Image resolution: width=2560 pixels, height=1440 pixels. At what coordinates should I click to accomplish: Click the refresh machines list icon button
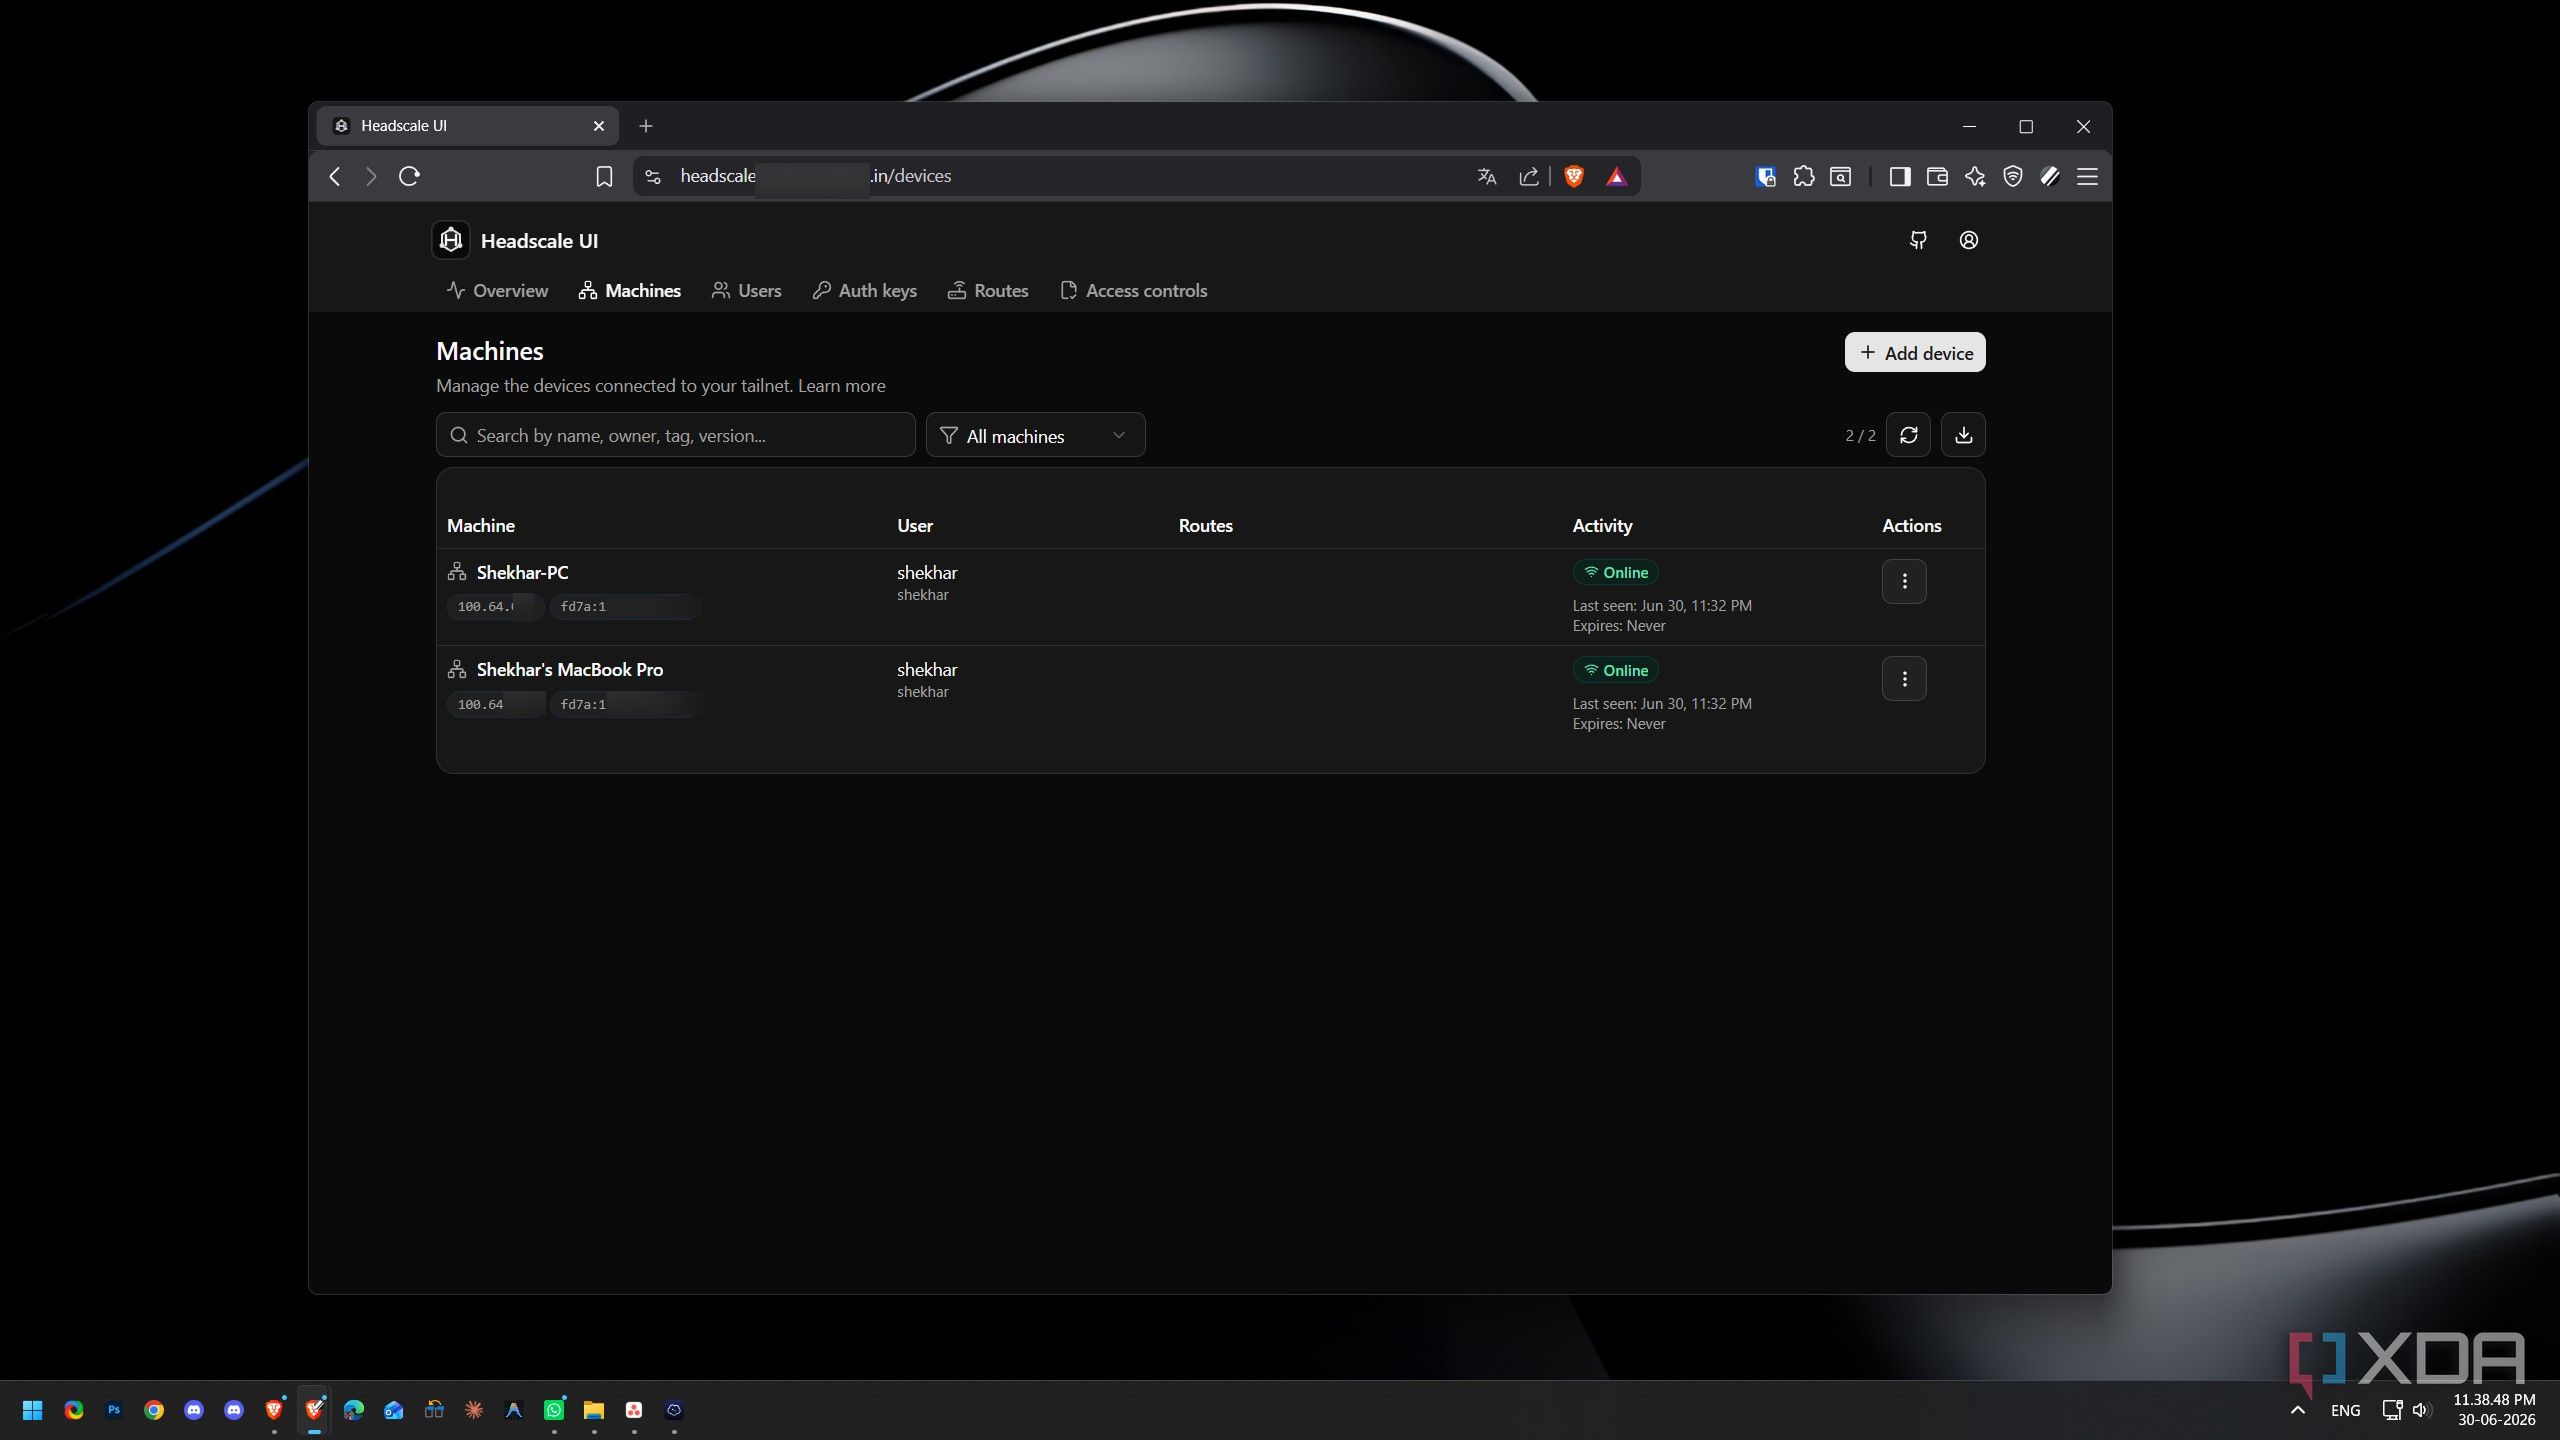click(1908, 435)
